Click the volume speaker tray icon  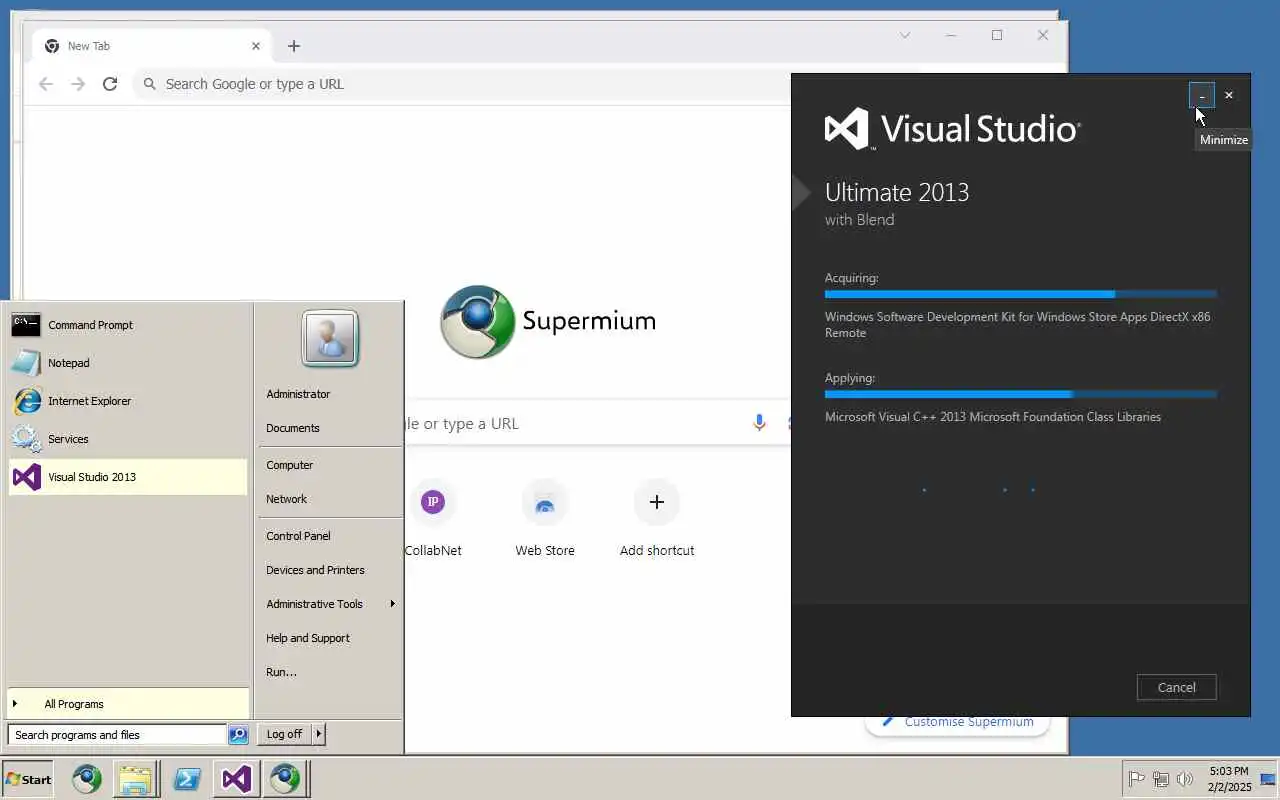[1185, 779]
